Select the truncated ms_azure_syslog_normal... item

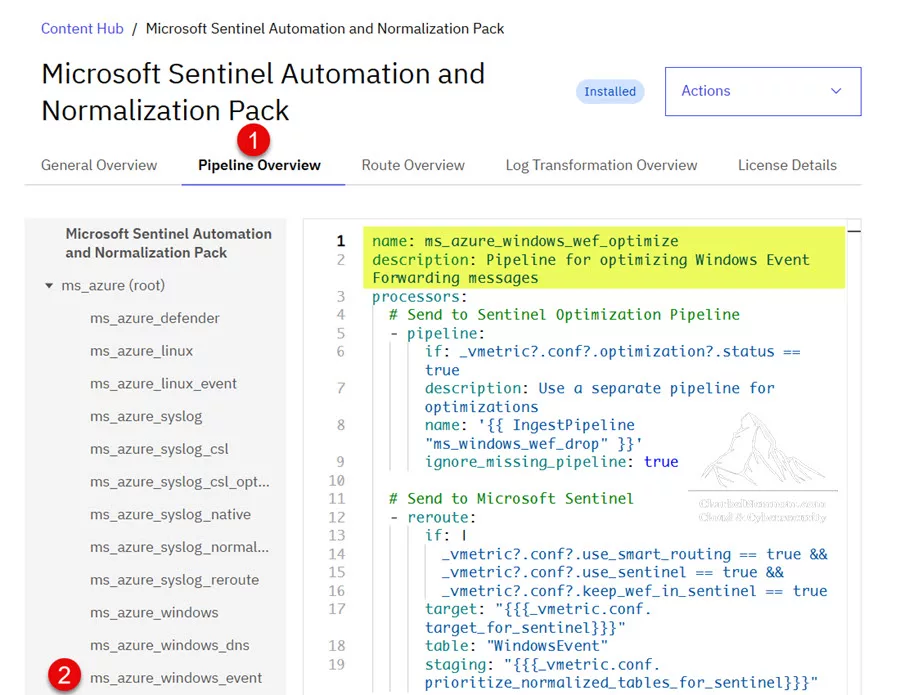(179, 547)
